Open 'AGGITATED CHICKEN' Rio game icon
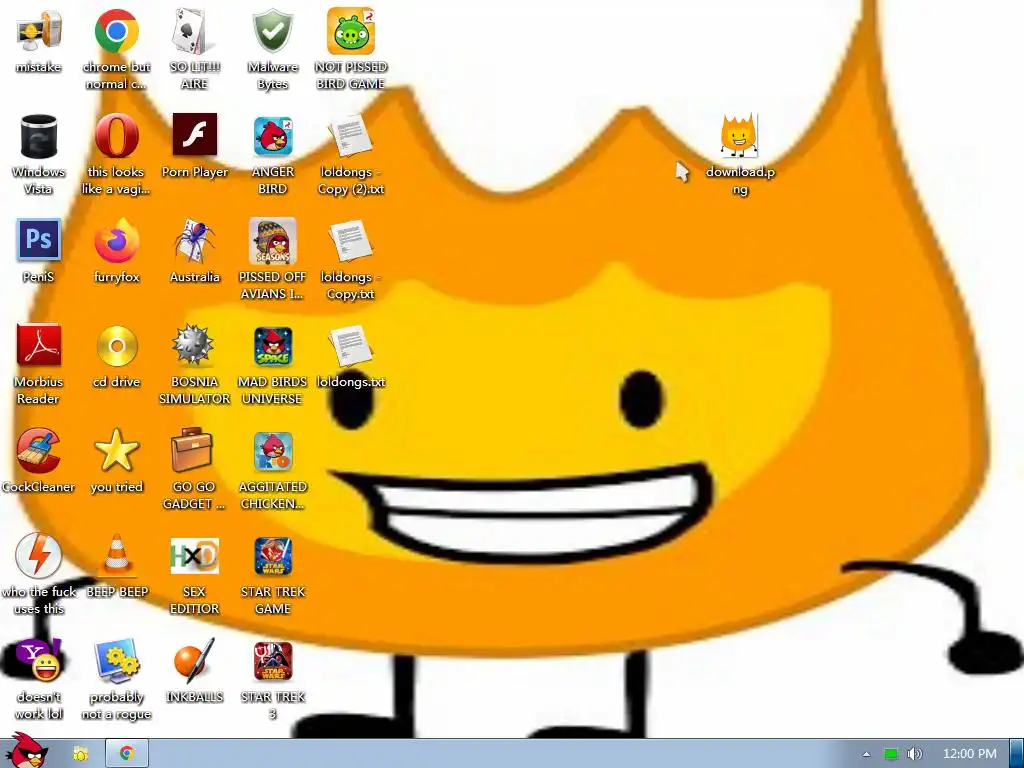 click(273, 452)
